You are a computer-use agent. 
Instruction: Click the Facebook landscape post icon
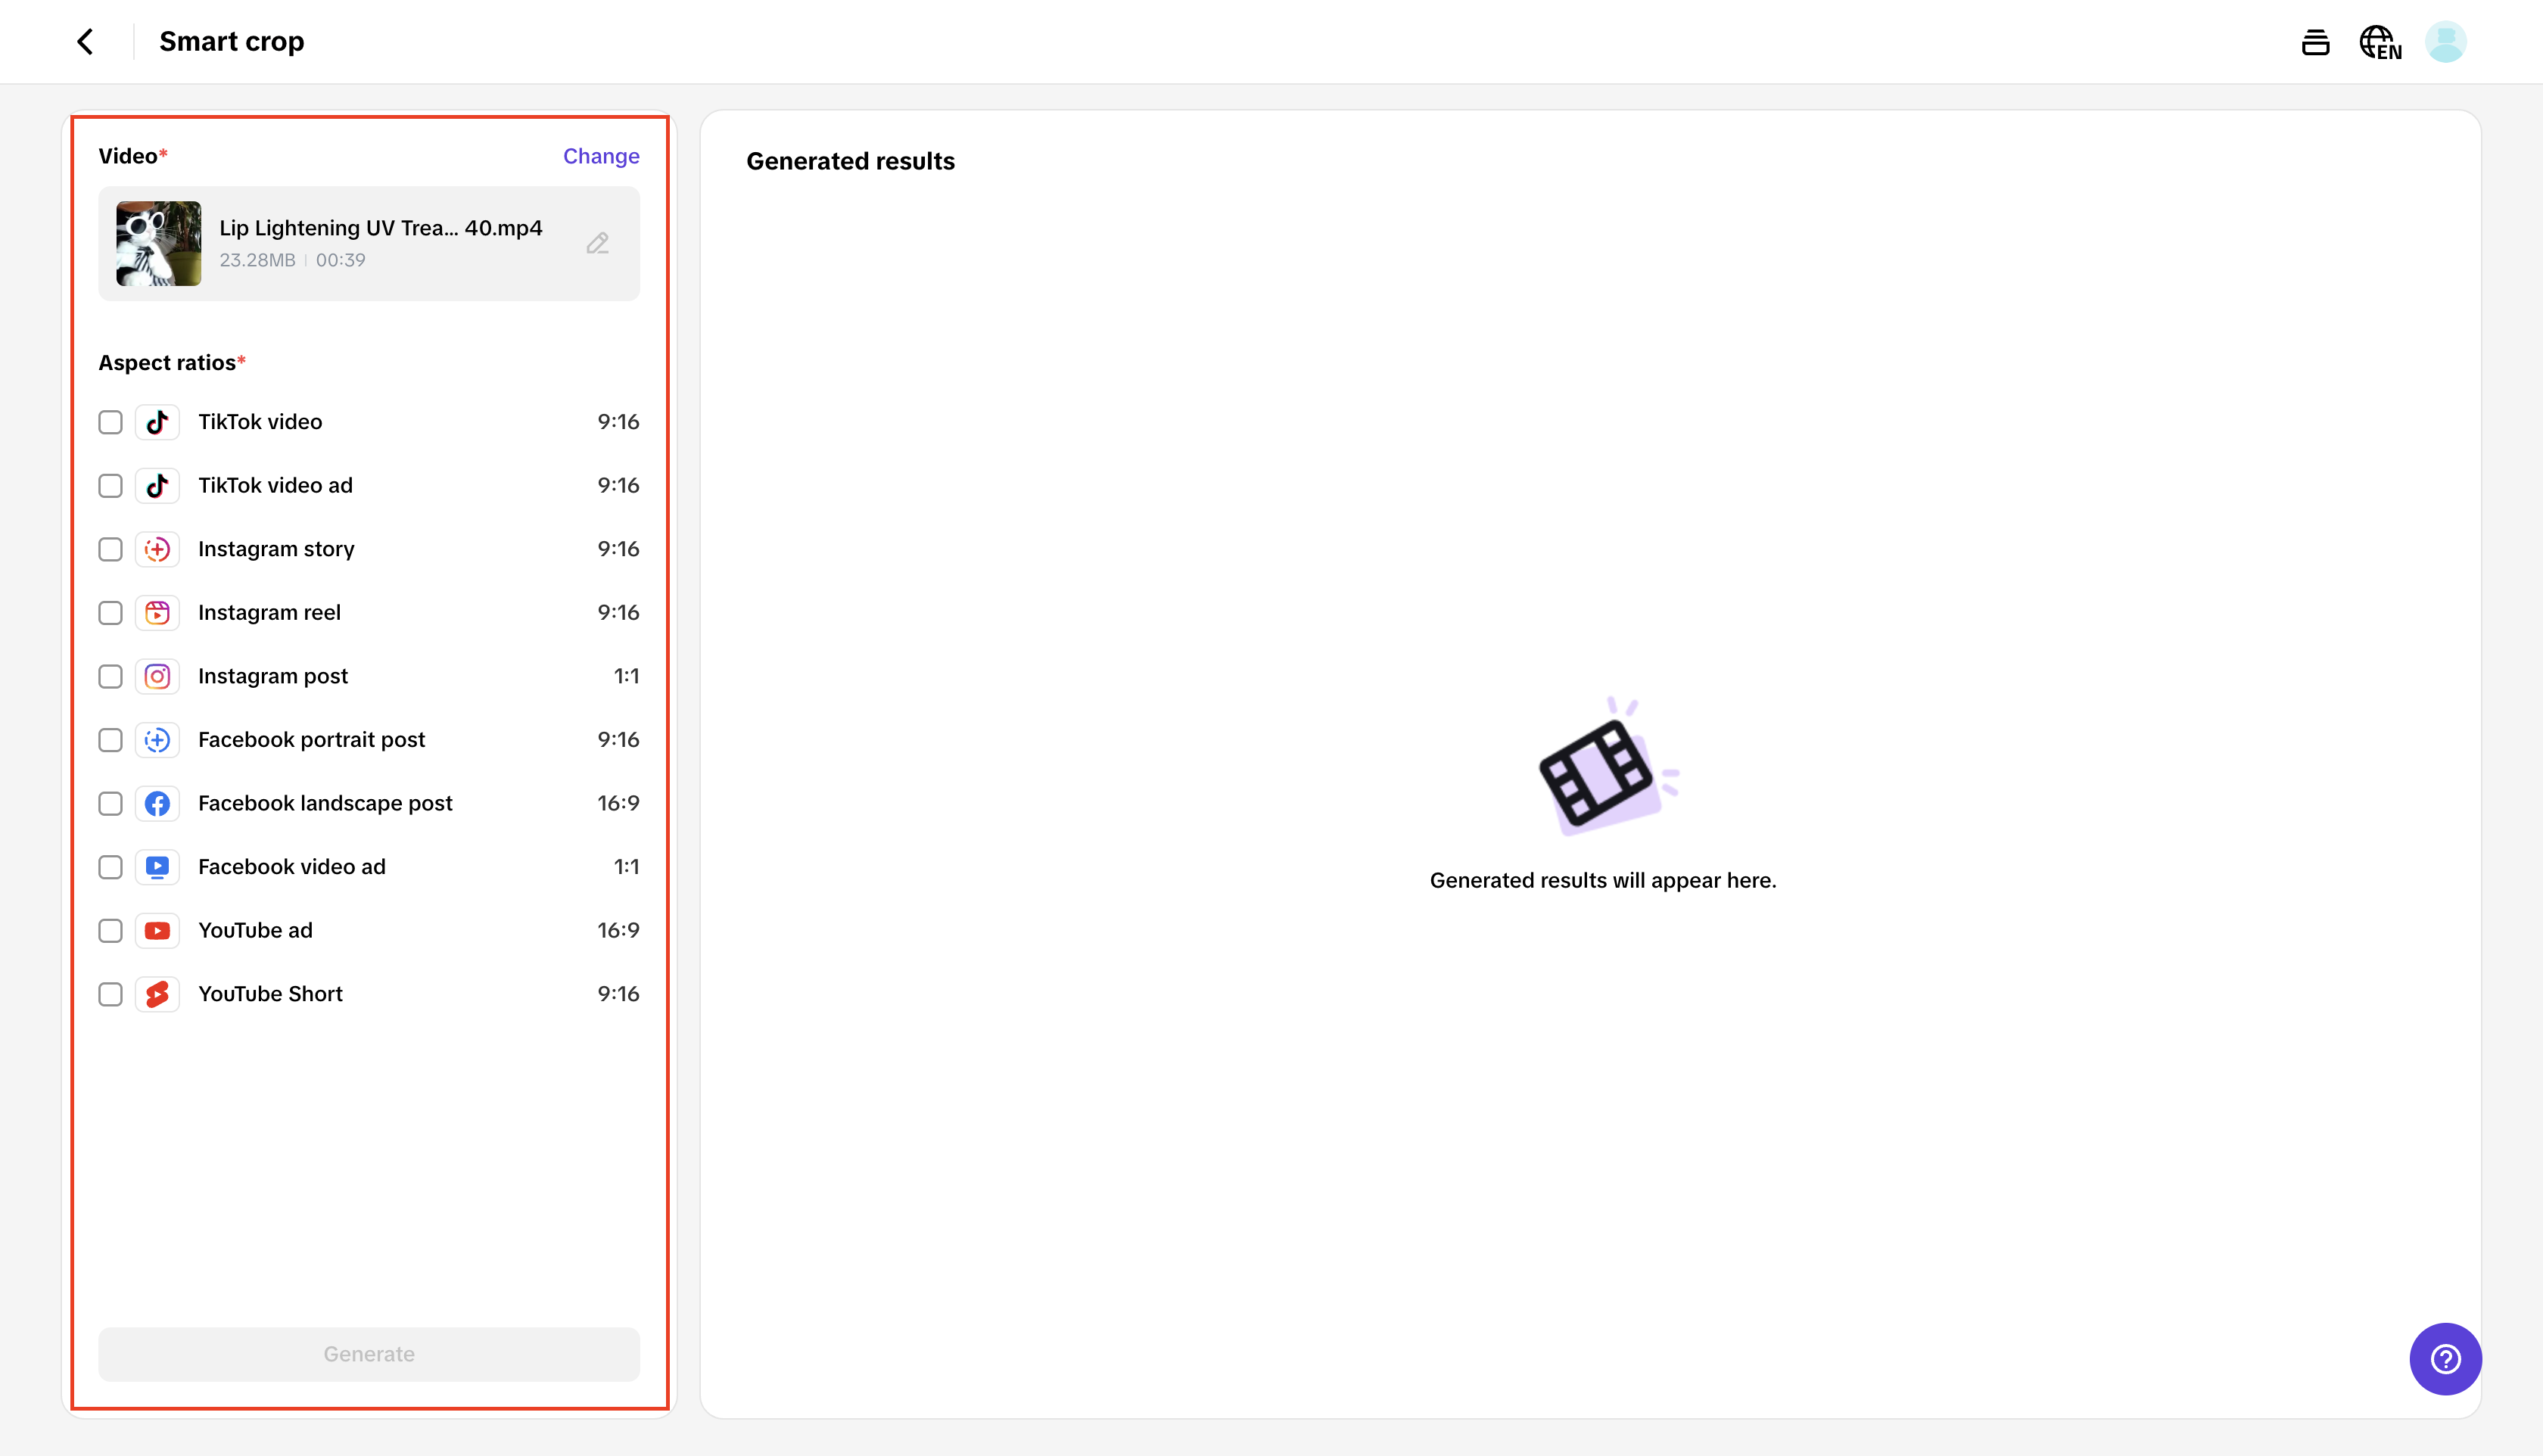(157, 804)
